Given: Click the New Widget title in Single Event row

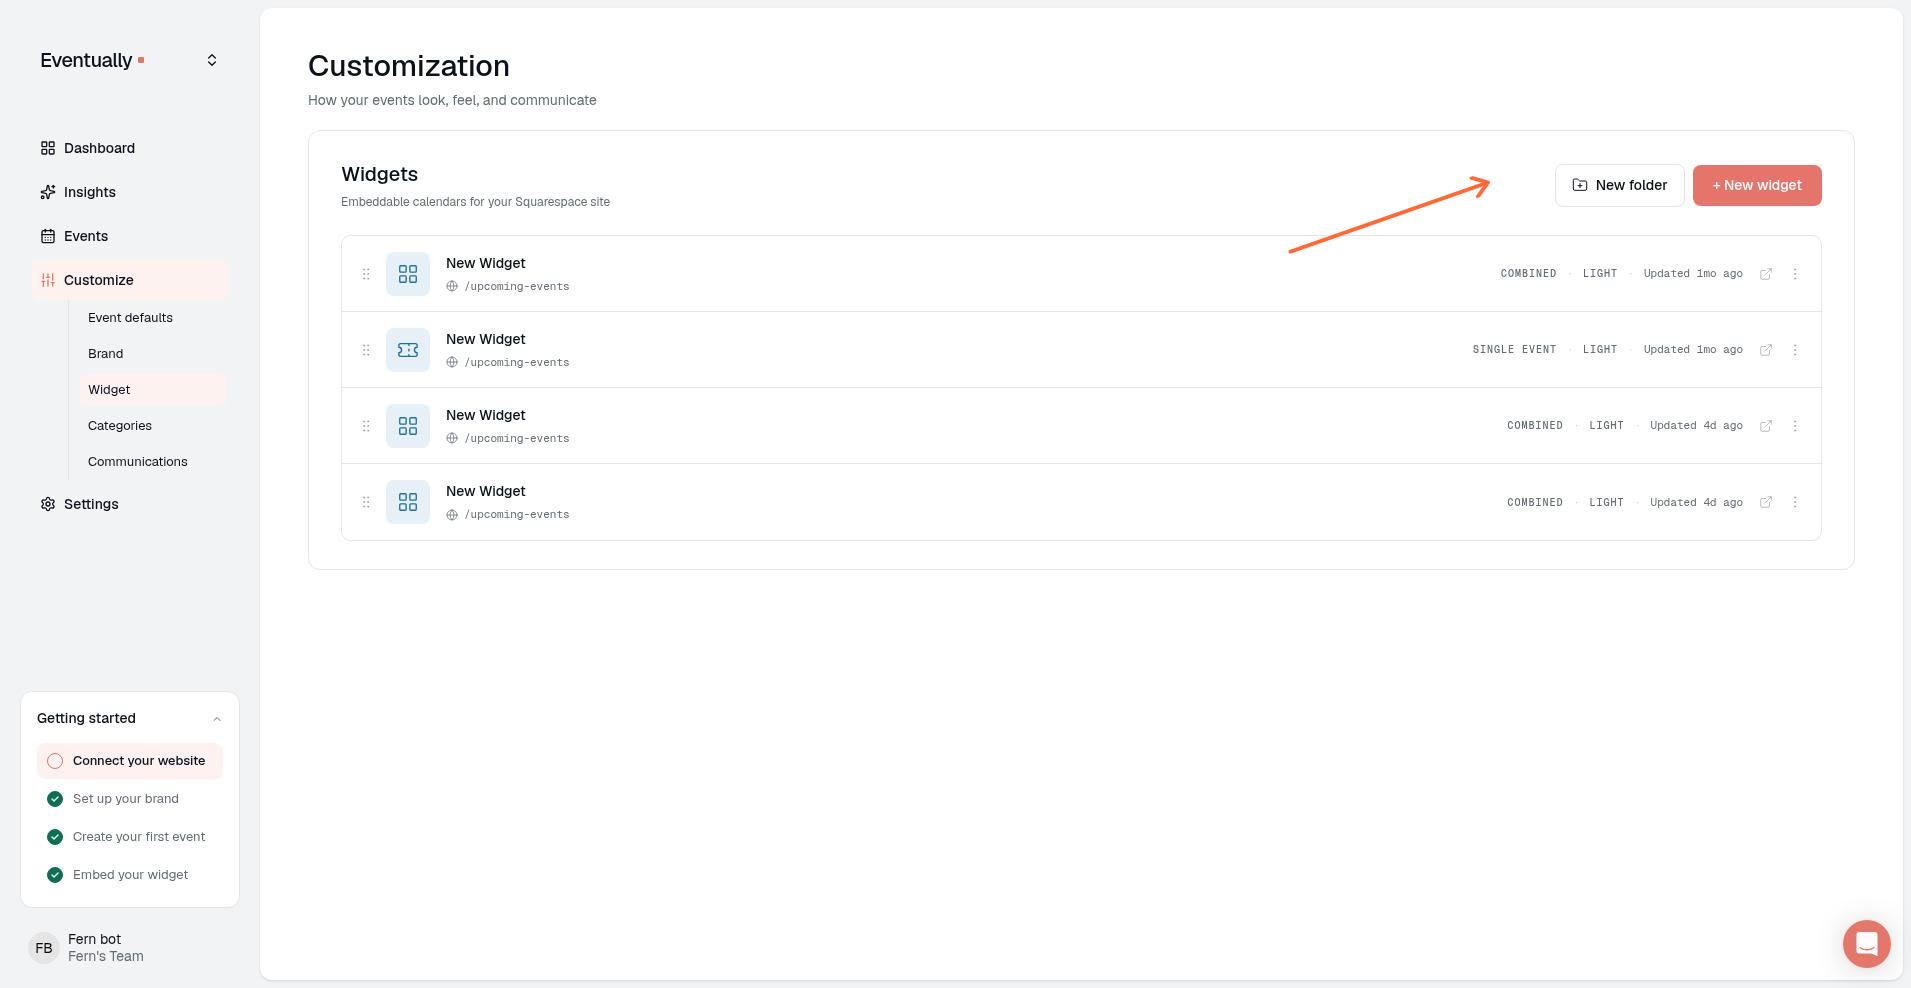Looking at the screenshot, I should pyautogui.click(x=486, y=339).
